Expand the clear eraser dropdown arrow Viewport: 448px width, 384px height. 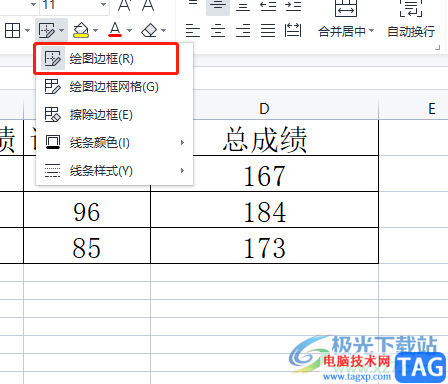pos(163,31)
